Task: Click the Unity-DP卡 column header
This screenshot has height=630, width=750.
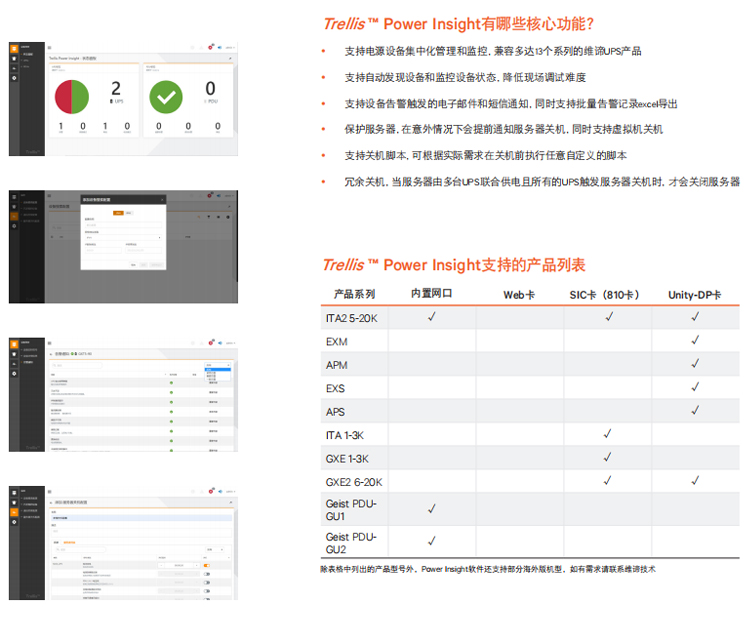Action: 695,294
